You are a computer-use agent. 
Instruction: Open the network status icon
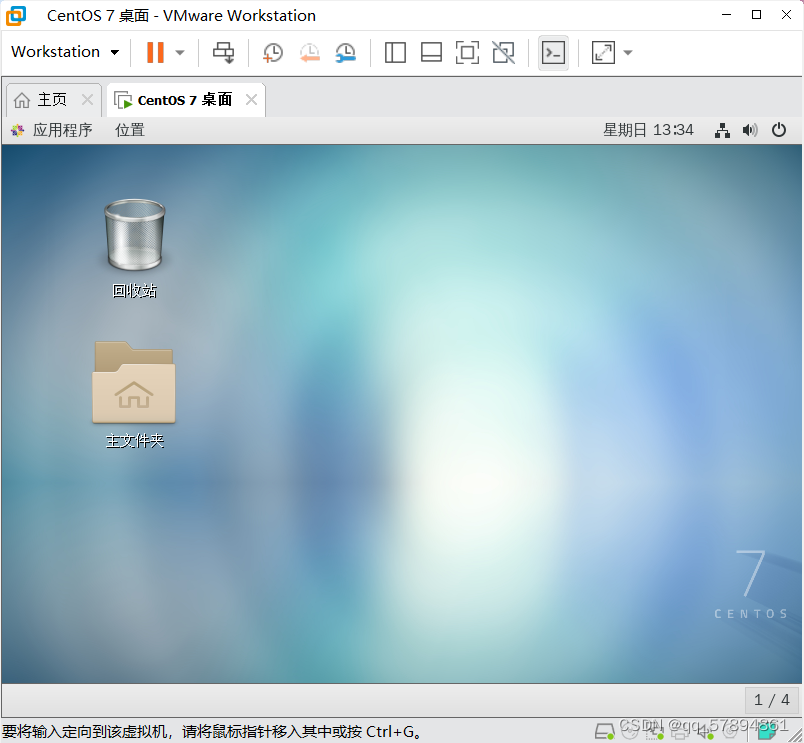pos(722,130)
